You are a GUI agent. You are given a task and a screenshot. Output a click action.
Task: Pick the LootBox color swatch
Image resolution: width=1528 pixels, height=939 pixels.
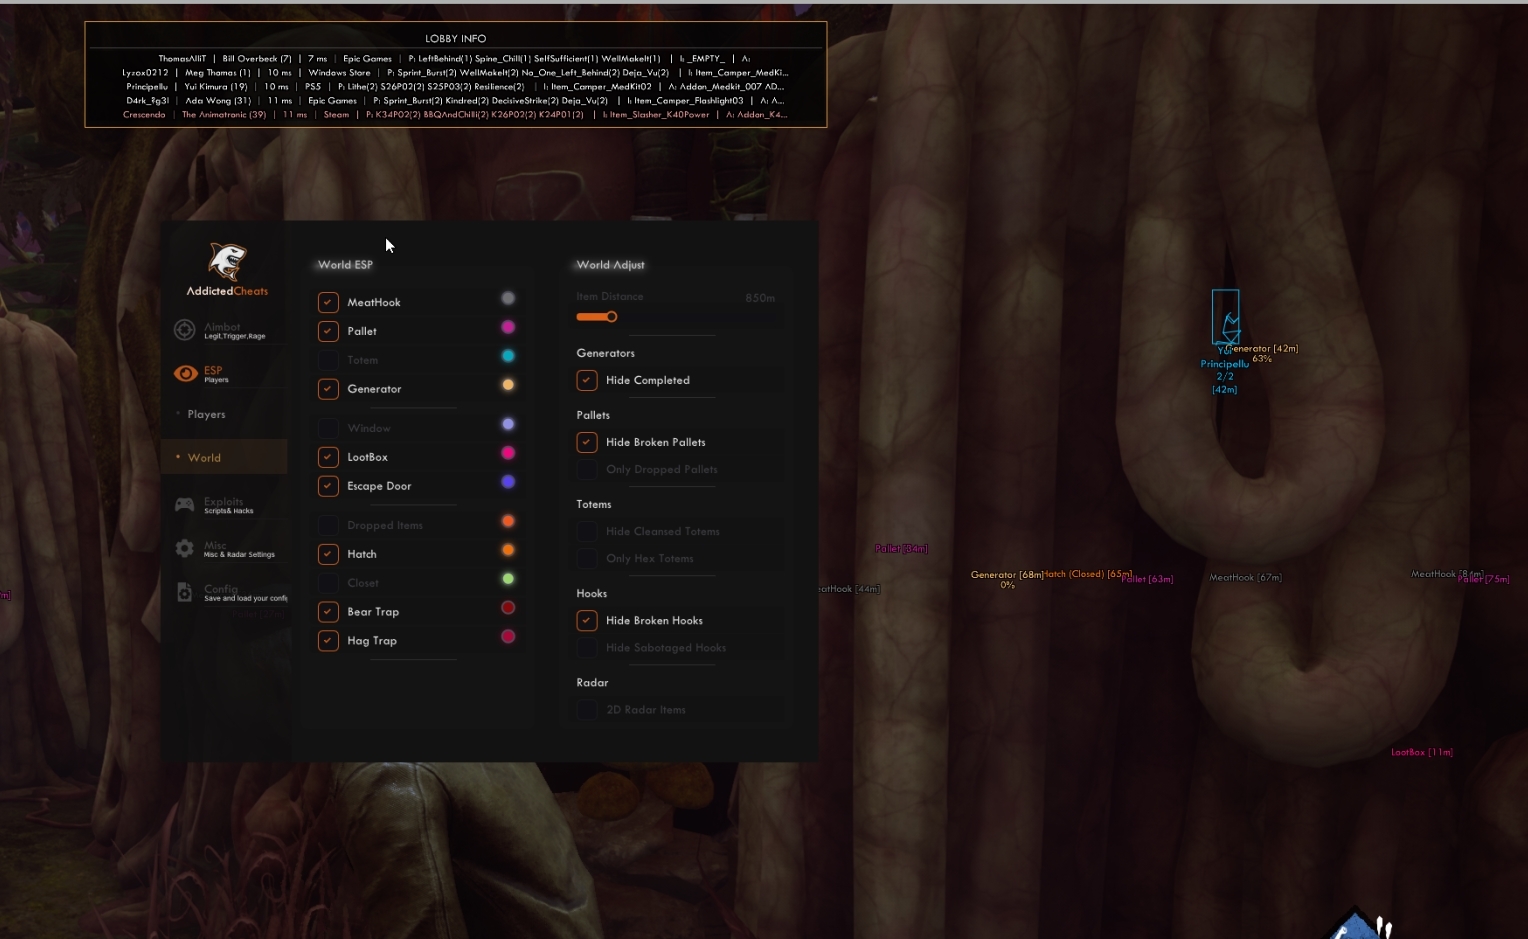click(x=508, y=453)
